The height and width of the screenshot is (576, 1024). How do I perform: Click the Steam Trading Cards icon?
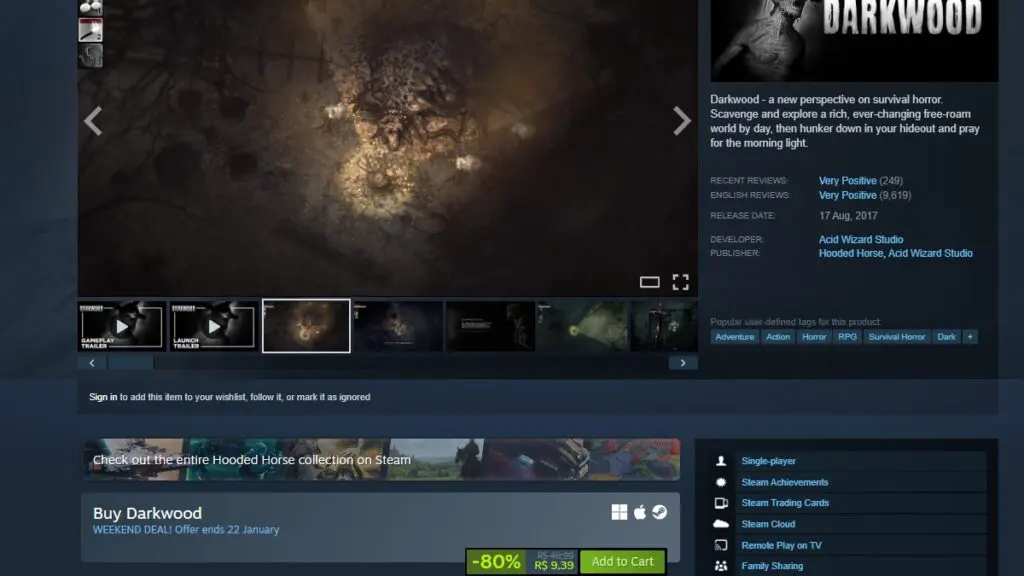click(720, 503)
